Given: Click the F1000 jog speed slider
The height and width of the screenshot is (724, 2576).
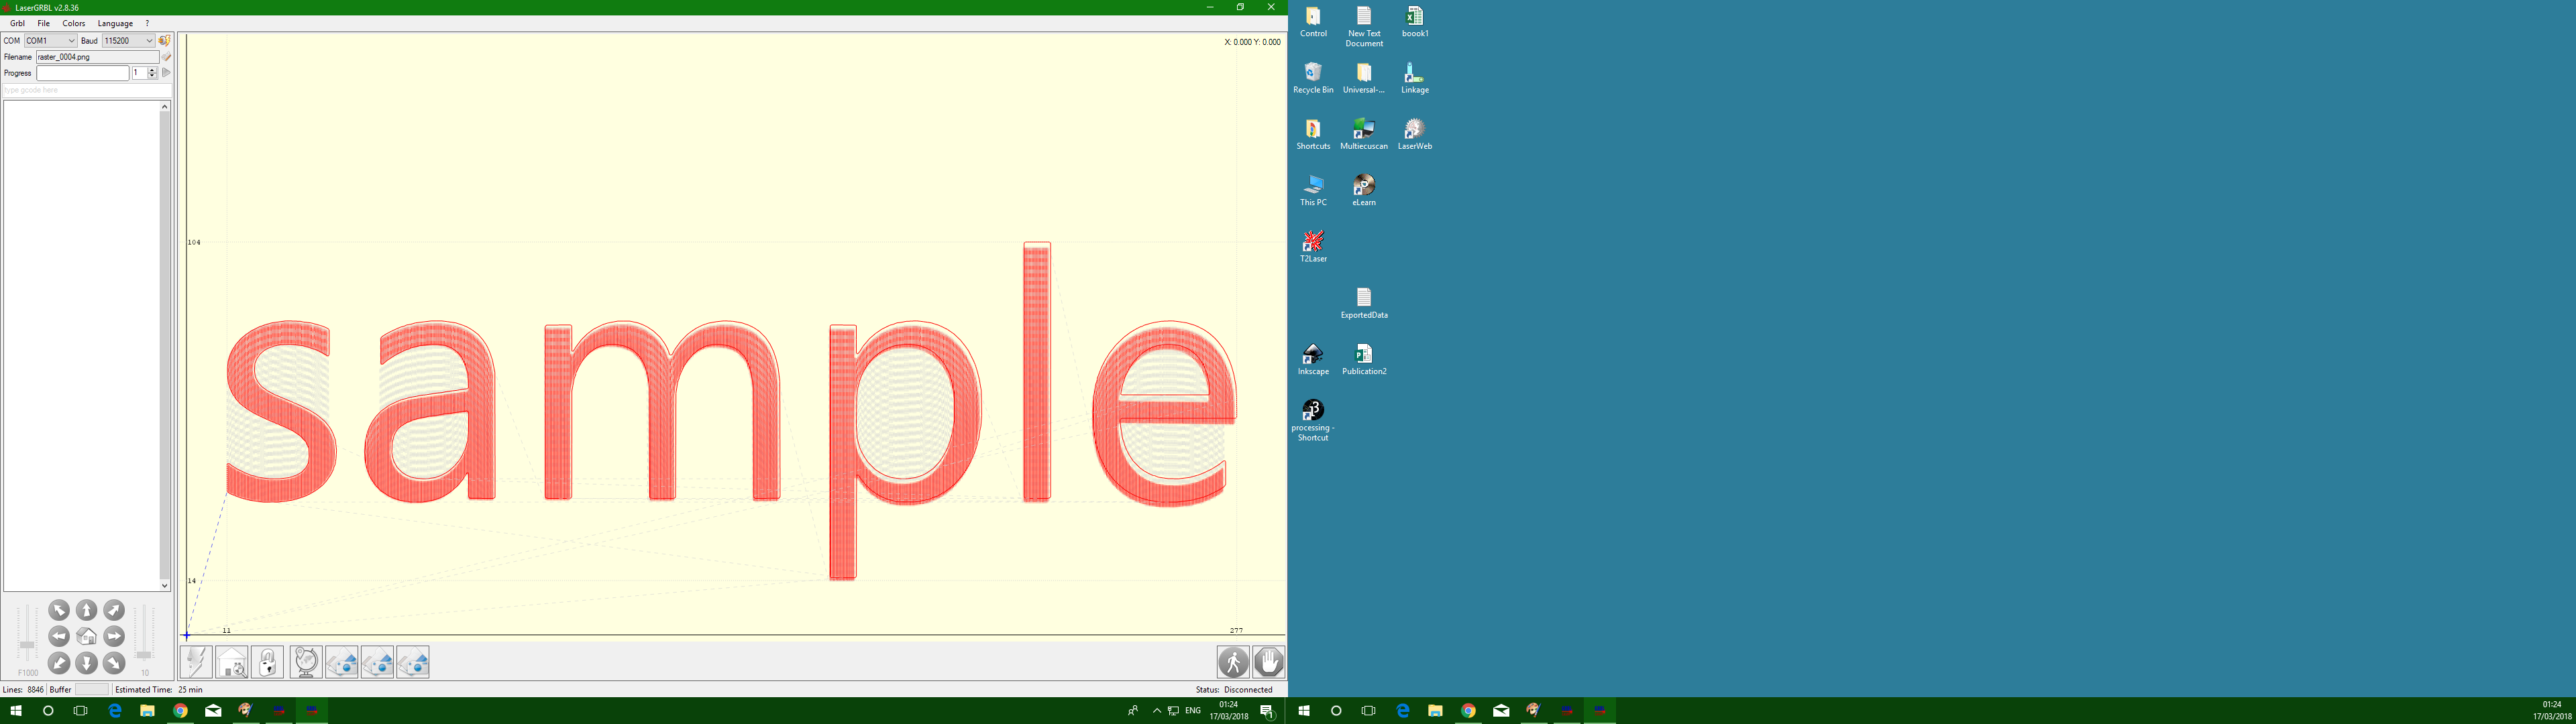Looking at the screenshot, I should click(27, 645).
